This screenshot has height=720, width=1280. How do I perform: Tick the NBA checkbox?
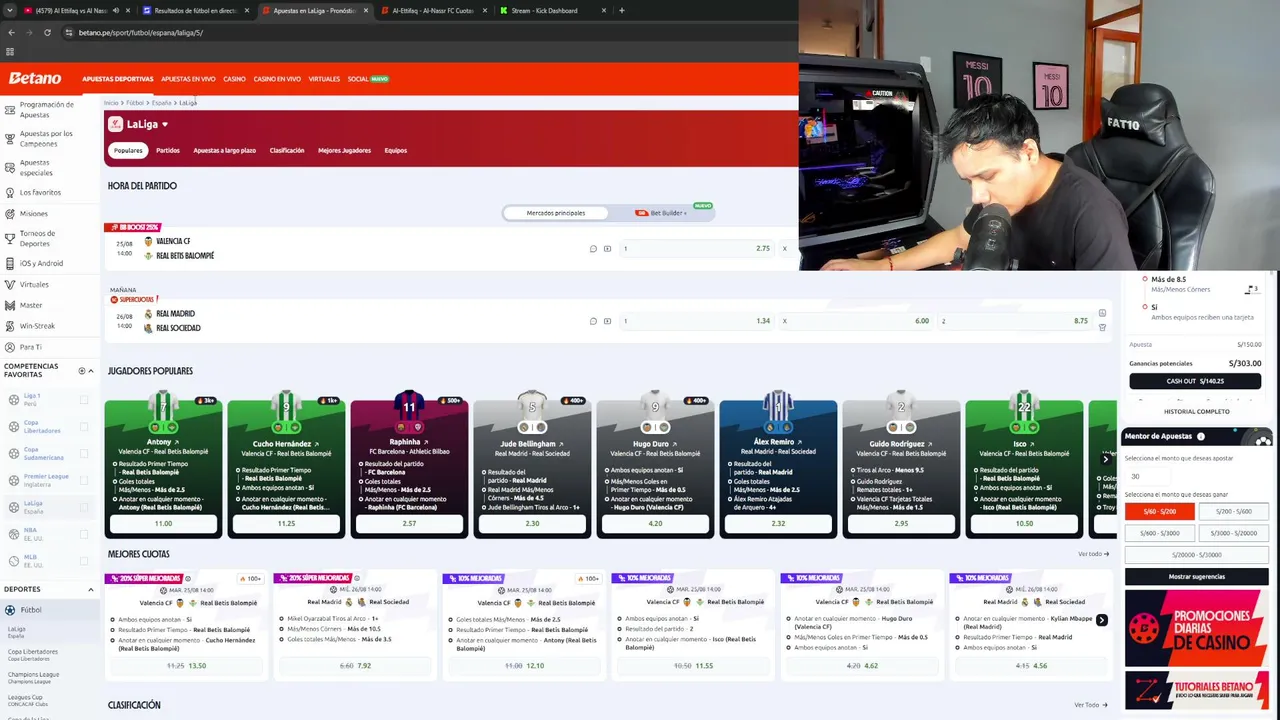point(84,534)
